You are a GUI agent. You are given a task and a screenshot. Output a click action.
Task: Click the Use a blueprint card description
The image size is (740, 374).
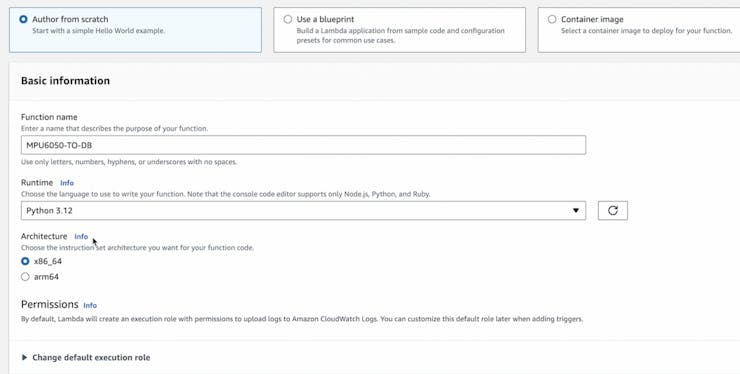pos(400,35)
